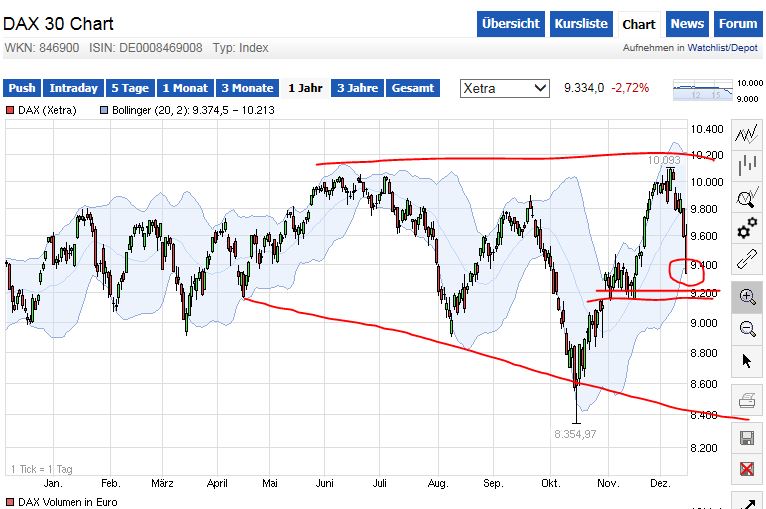766x509 pixels.
Task: Click the red X delete icon
Action: (746, 468)
